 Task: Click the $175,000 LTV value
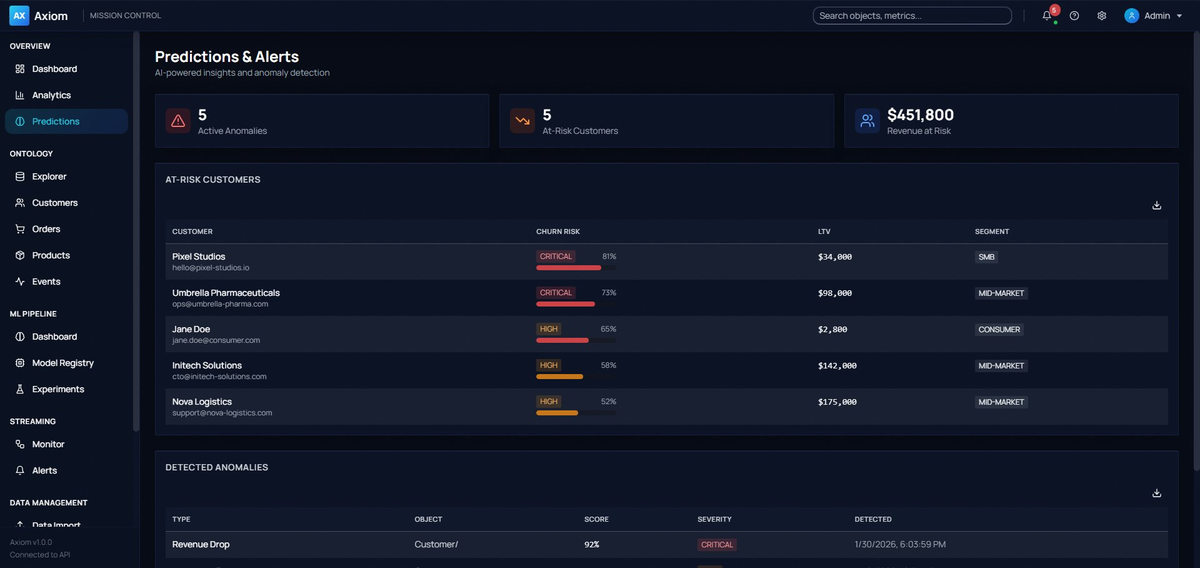pyautogui.click(x=837, y=402)
